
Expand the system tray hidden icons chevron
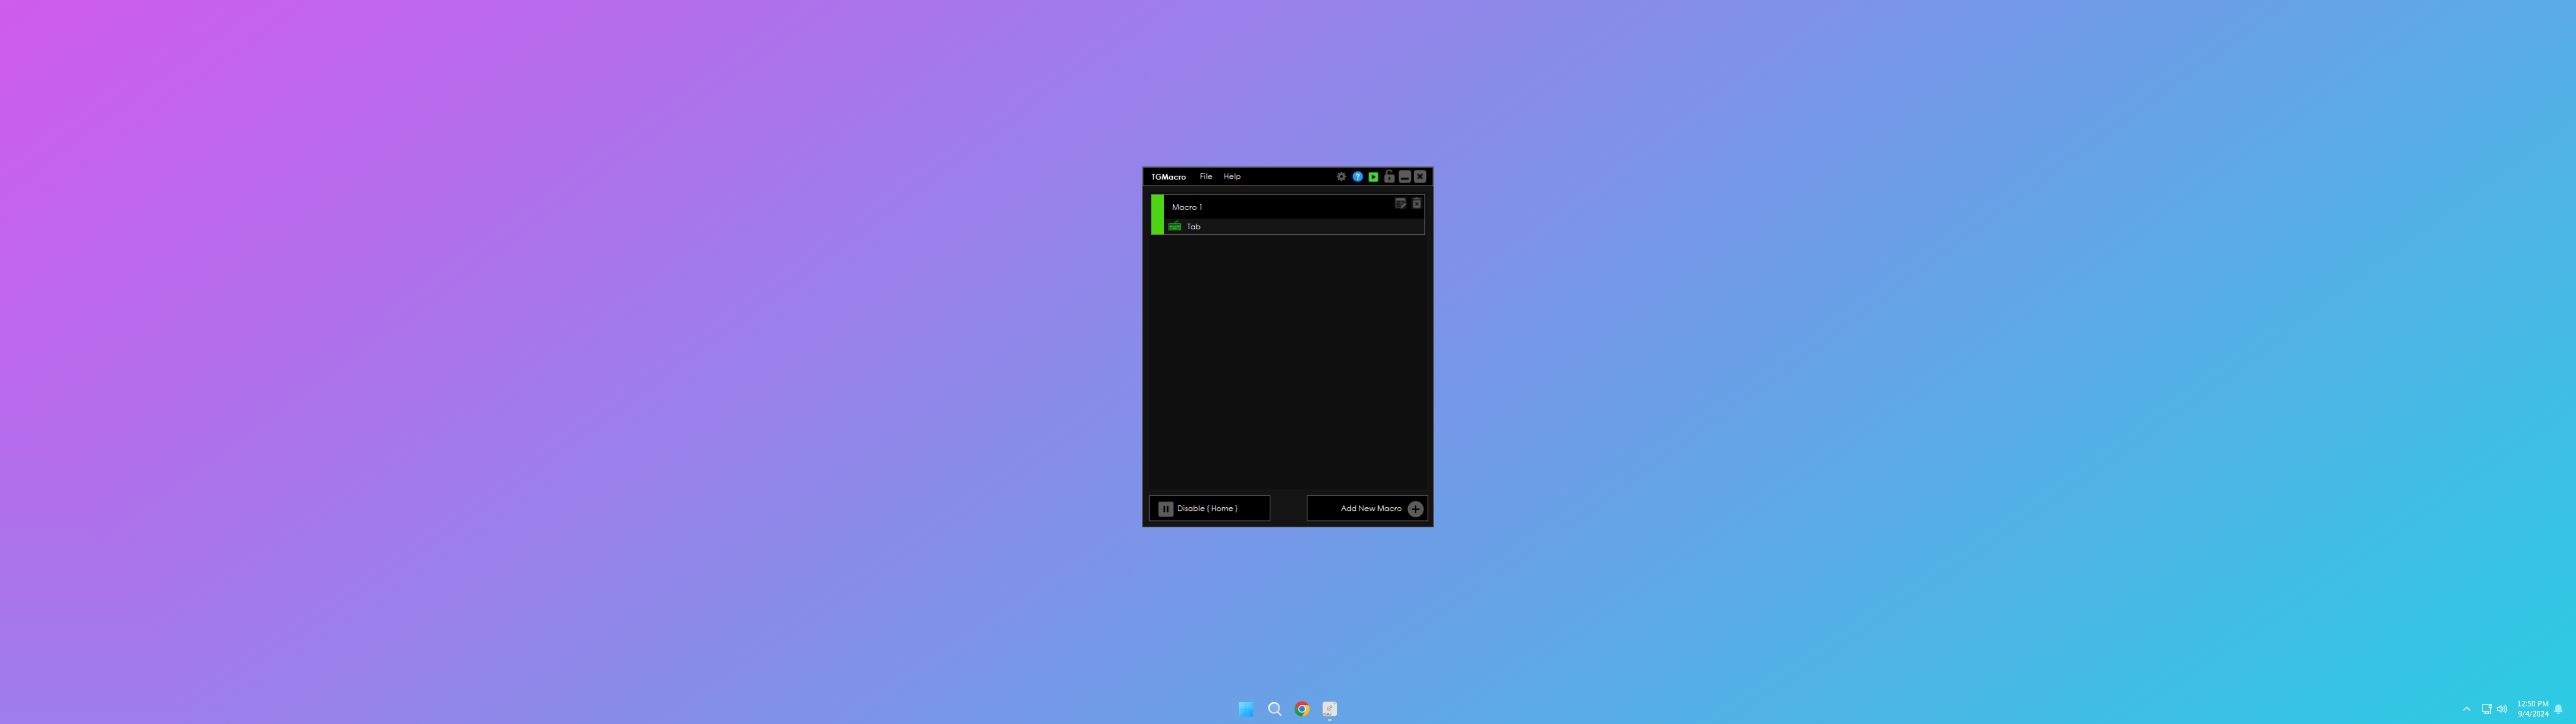[x=2466, y=709]
